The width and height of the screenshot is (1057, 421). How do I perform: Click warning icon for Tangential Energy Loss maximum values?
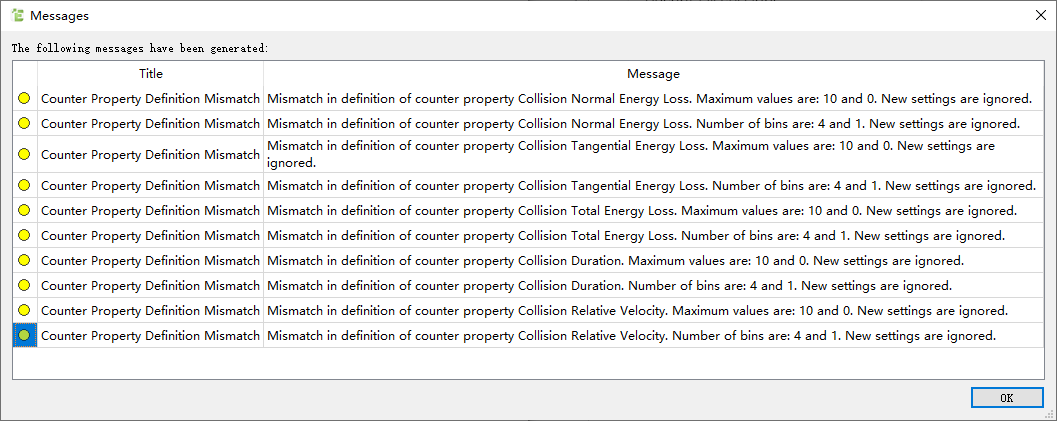point(24,154)
